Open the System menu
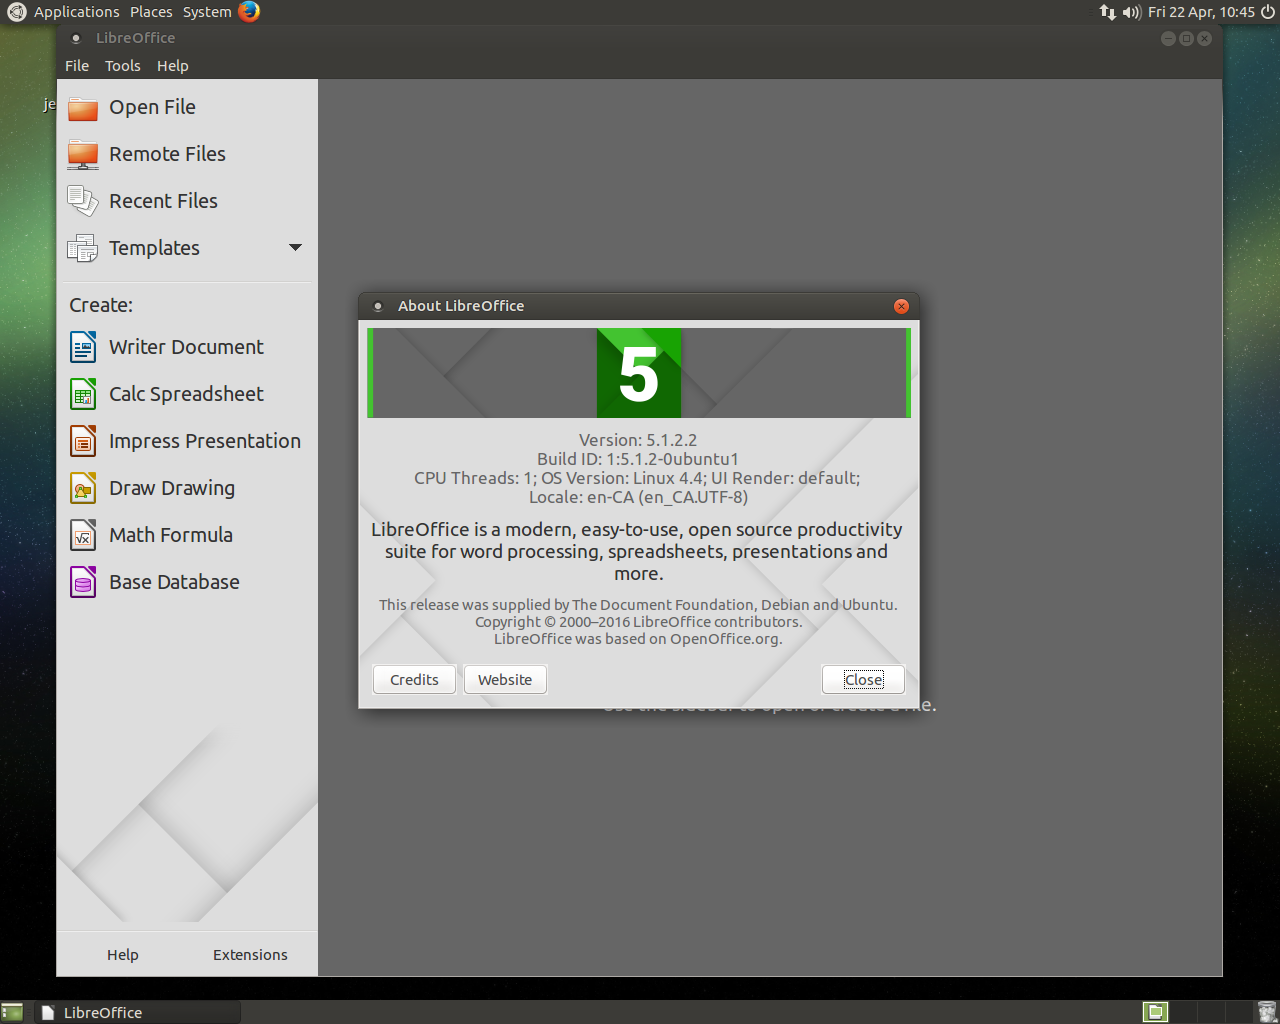The image size is (1280, 1024). click(207, 12)
